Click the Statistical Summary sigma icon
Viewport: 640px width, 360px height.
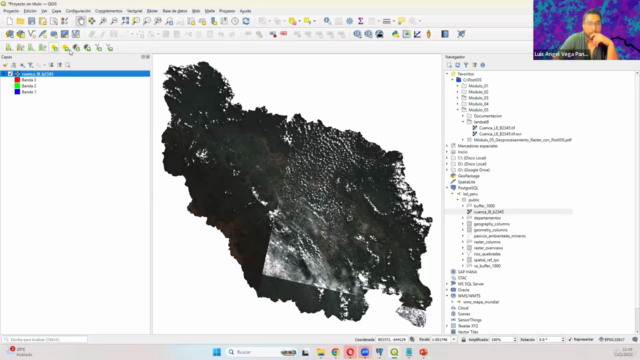click(x=361, y=21)
